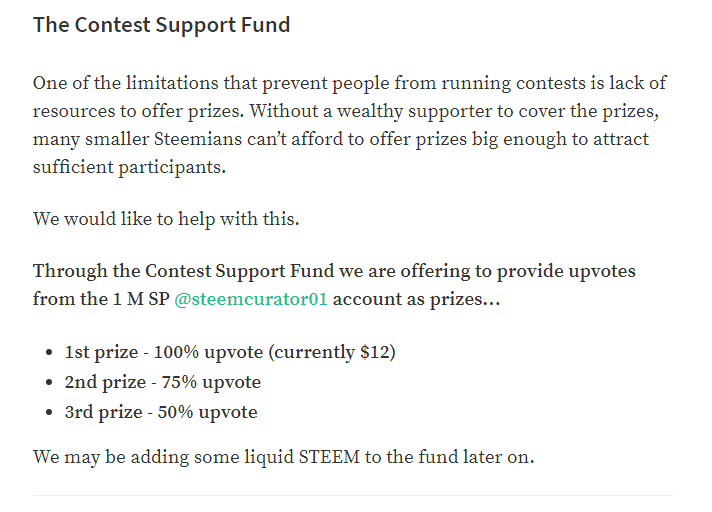The height and width of the screenshot is (512, 712).
Task: Click the 'sufficient participants.' text
Action: pos(129,167)
